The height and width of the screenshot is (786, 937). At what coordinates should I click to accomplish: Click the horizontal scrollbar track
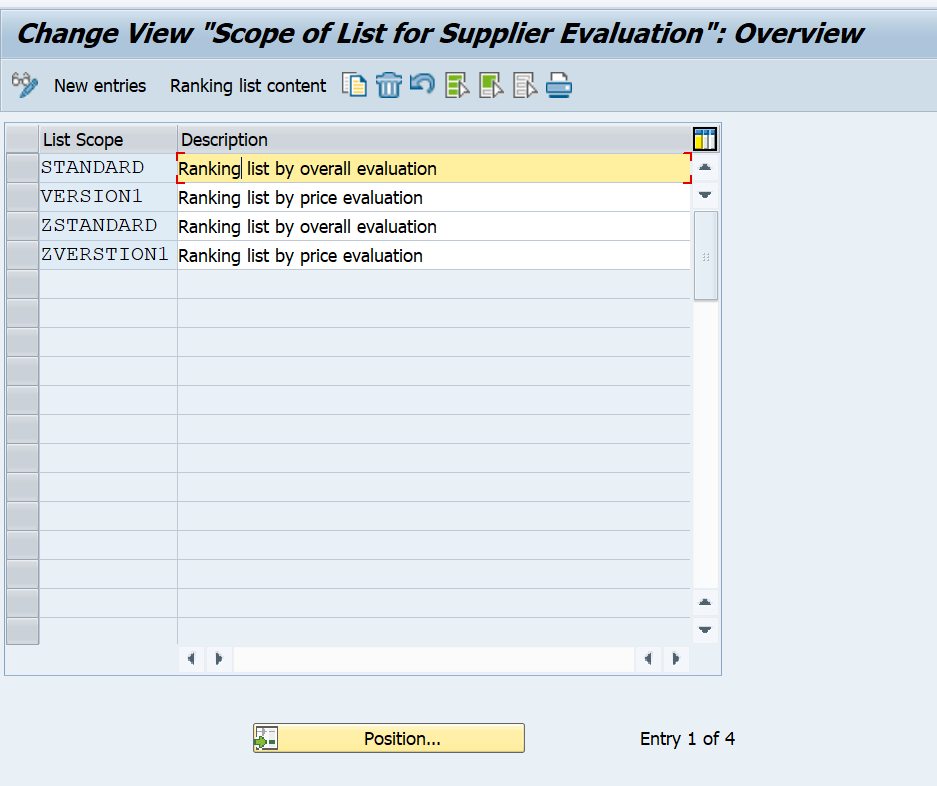pyautogui.click(x=434, y=659)
